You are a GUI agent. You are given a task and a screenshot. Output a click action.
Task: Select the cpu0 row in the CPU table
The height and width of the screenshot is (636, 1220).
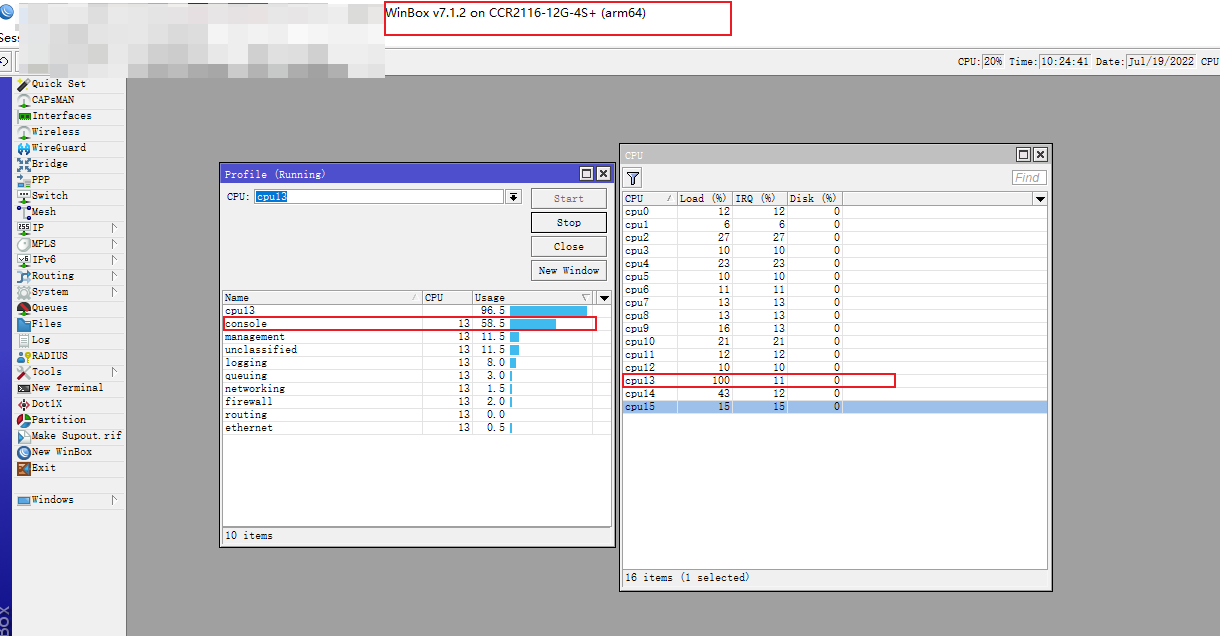(x=835, y=212)
